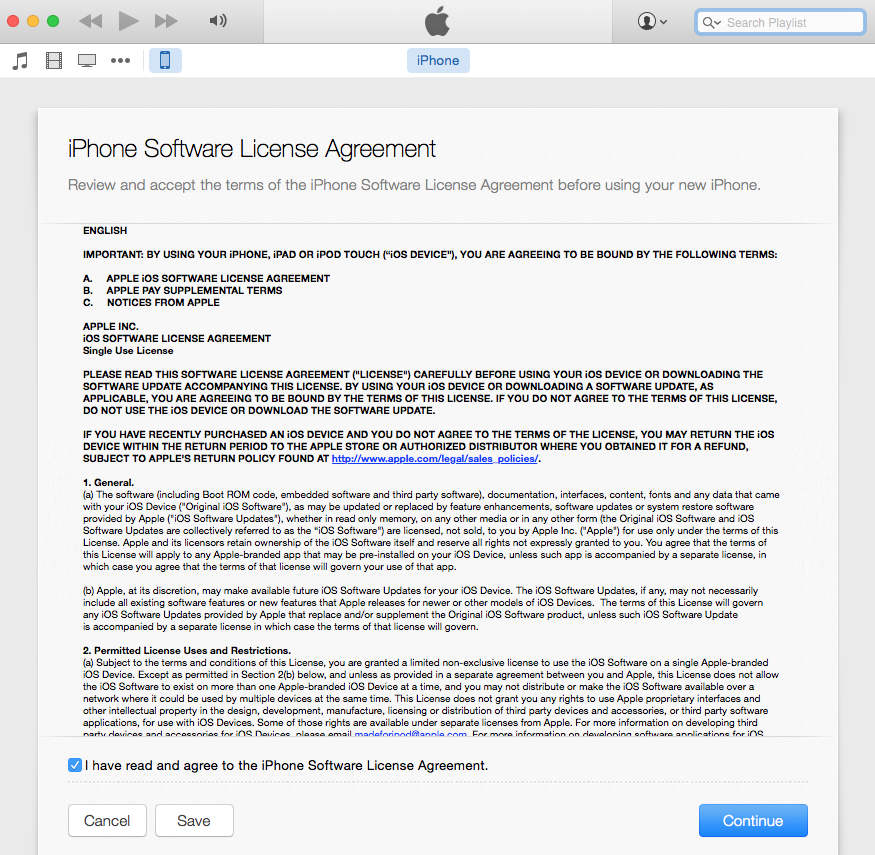875x855 pixels.
Task: Click the Apple logo in display area
Action: 437,21
